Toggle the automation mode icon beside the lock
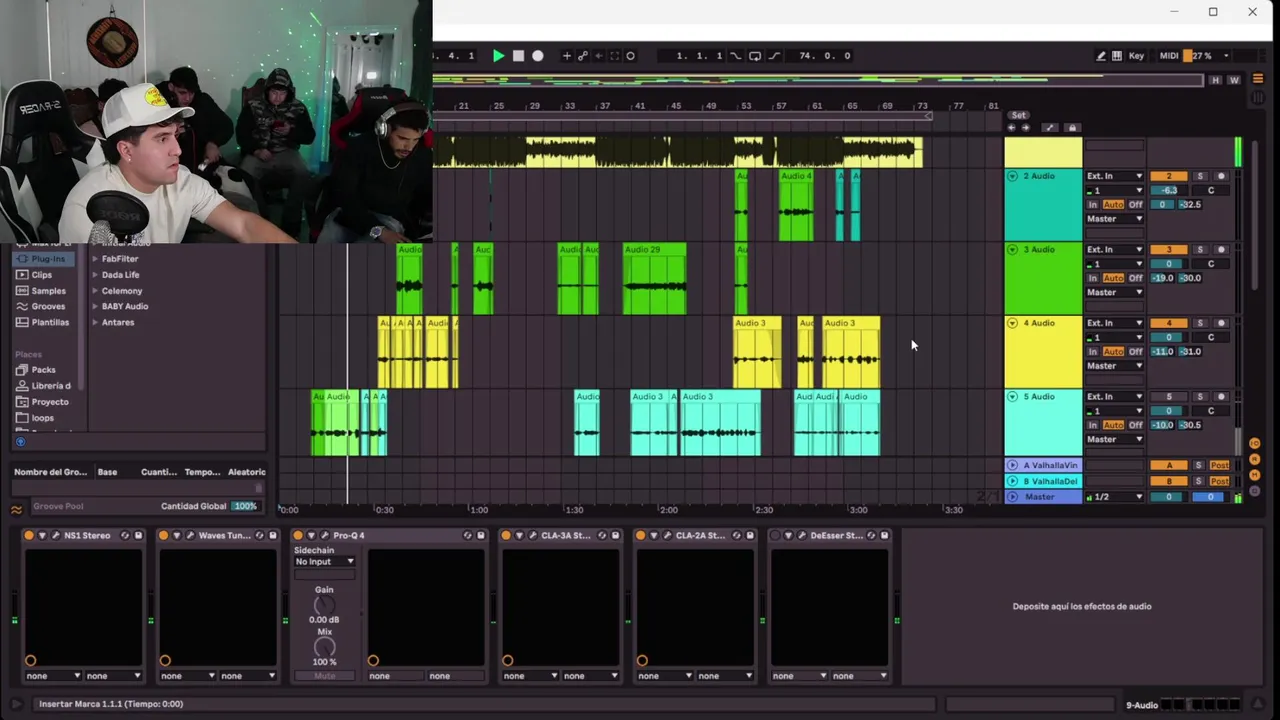 [x=1049, y=128]
